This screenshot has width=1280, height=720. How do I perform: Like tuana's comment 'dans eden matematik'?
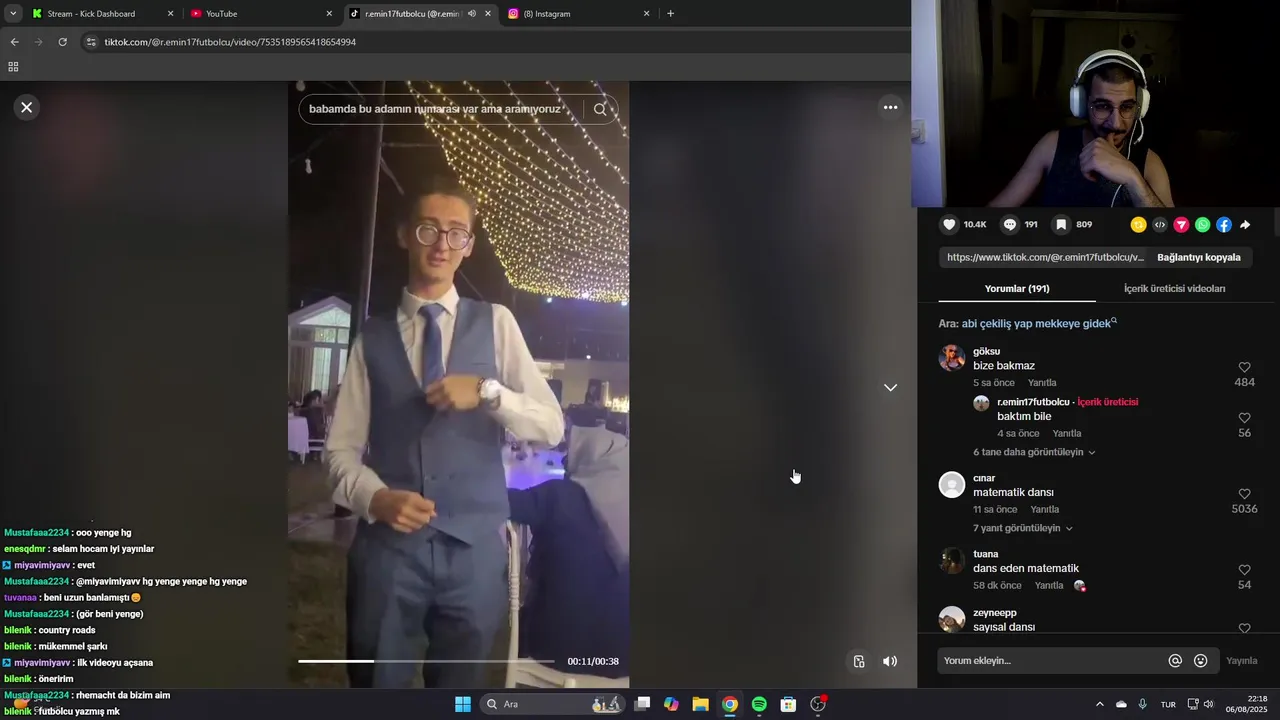pyautogui.click(x=1244, y=570)
